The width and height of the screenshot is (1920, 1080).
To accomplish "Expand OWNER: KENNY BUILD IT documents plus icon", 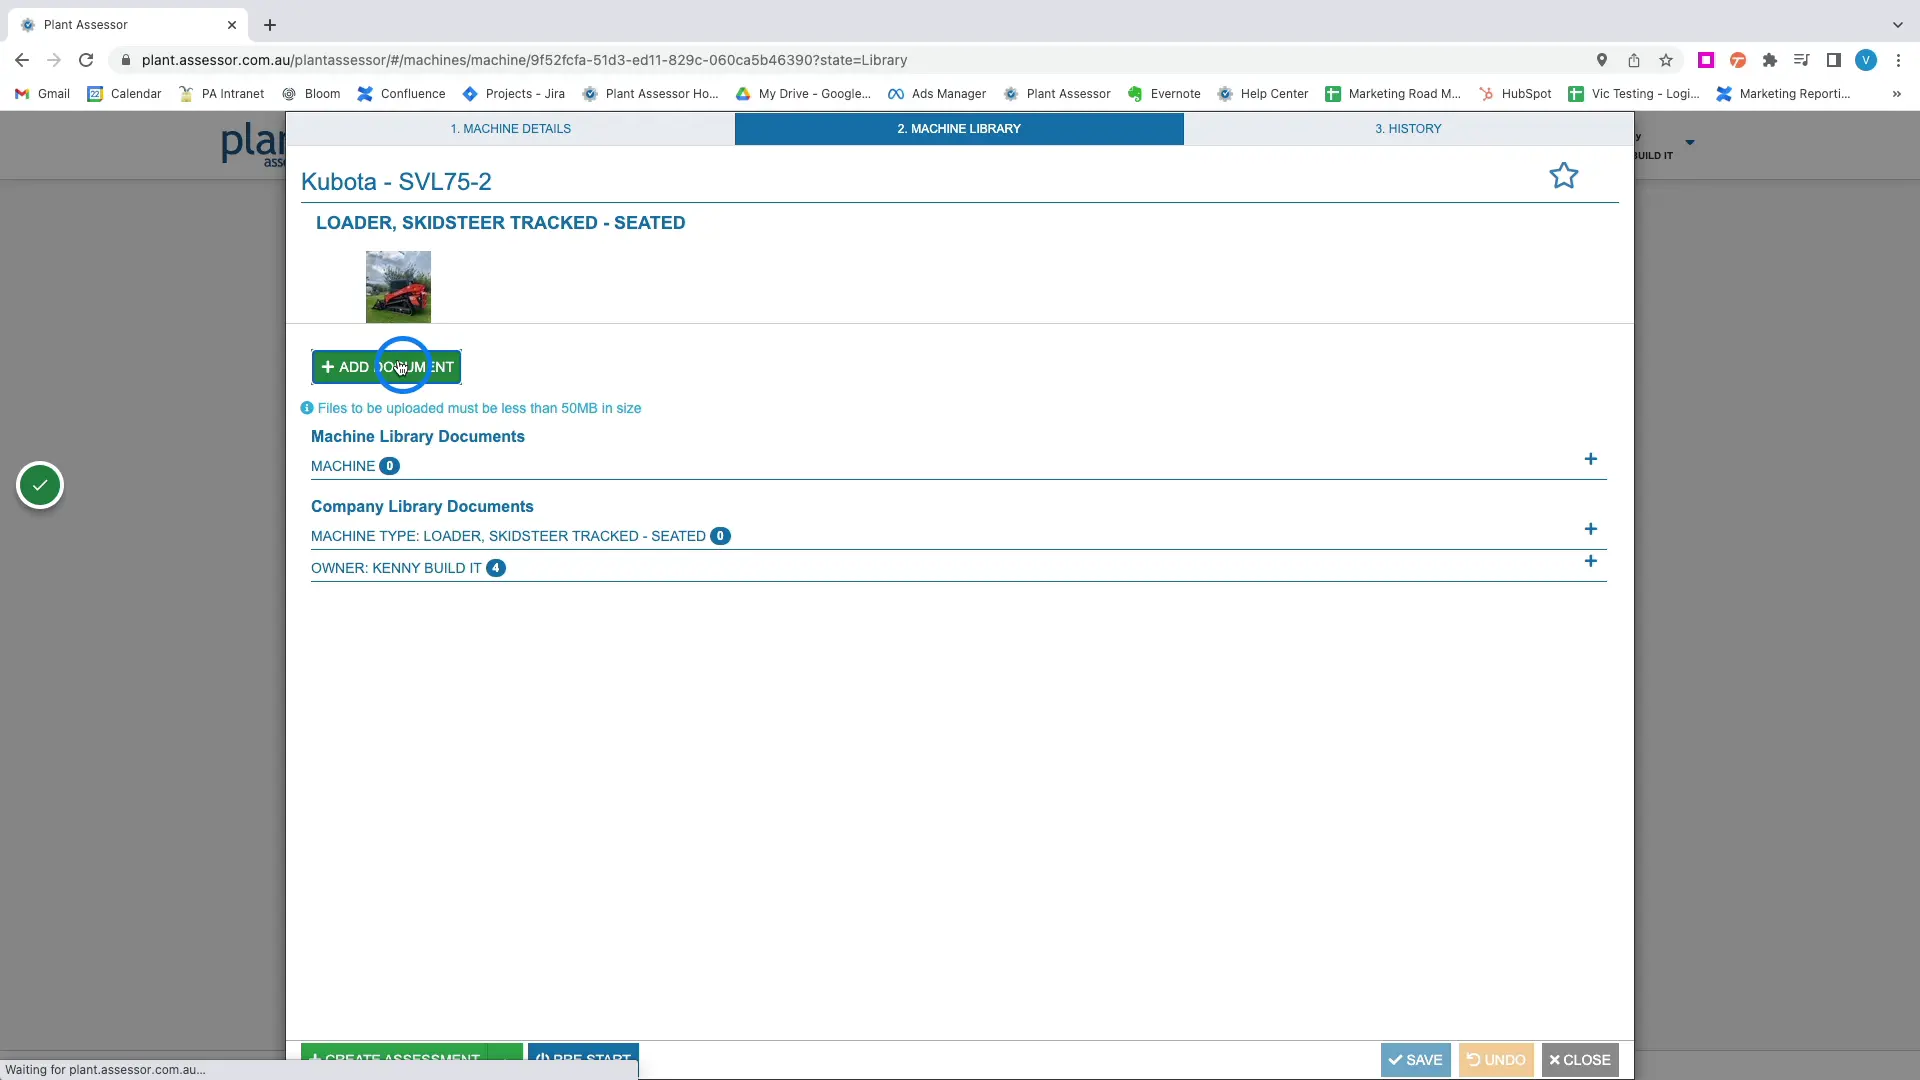I will 1590,561.
